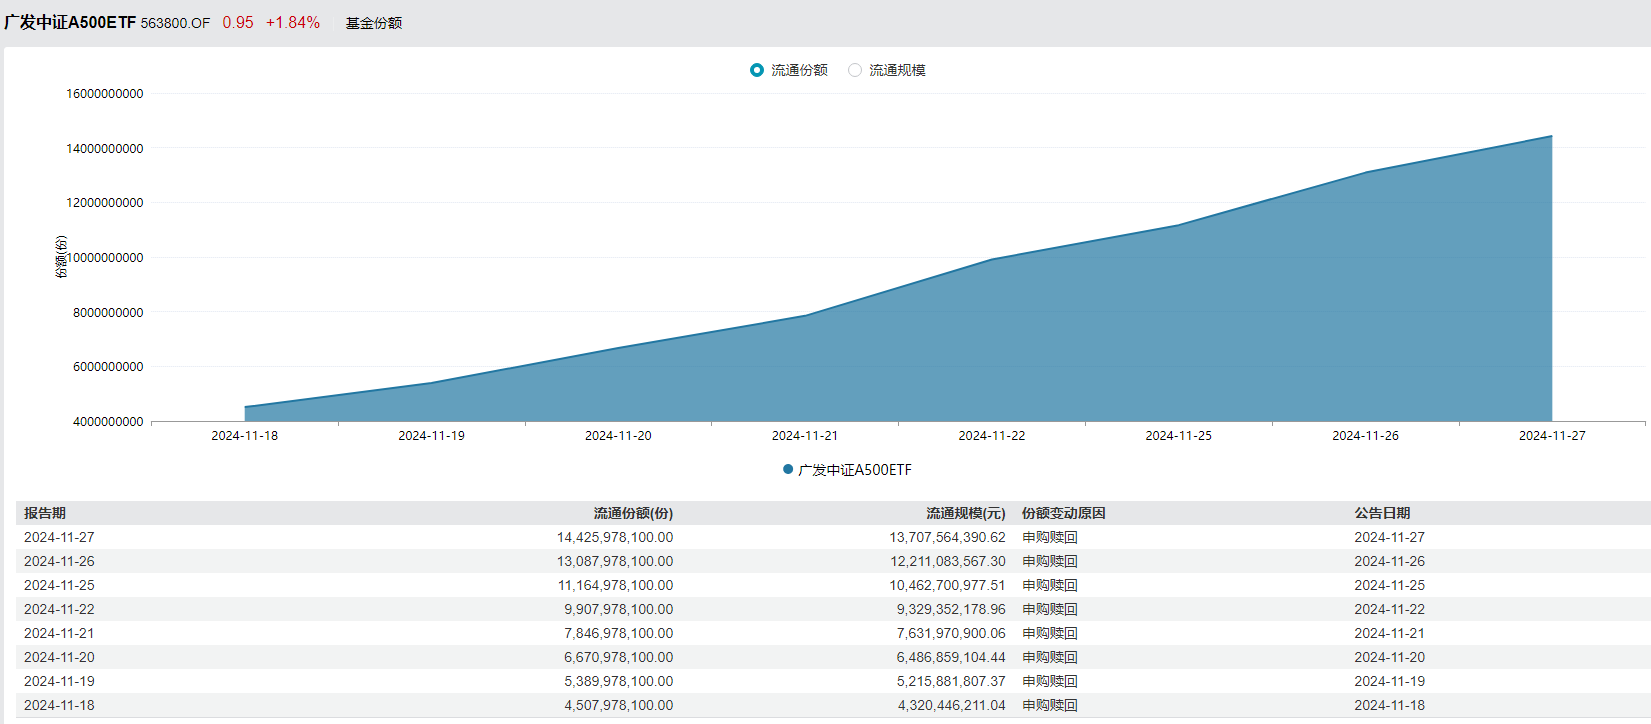Click scale value 9,329,352,178.96
1651x724 pixels.
[x=951, y=609]
